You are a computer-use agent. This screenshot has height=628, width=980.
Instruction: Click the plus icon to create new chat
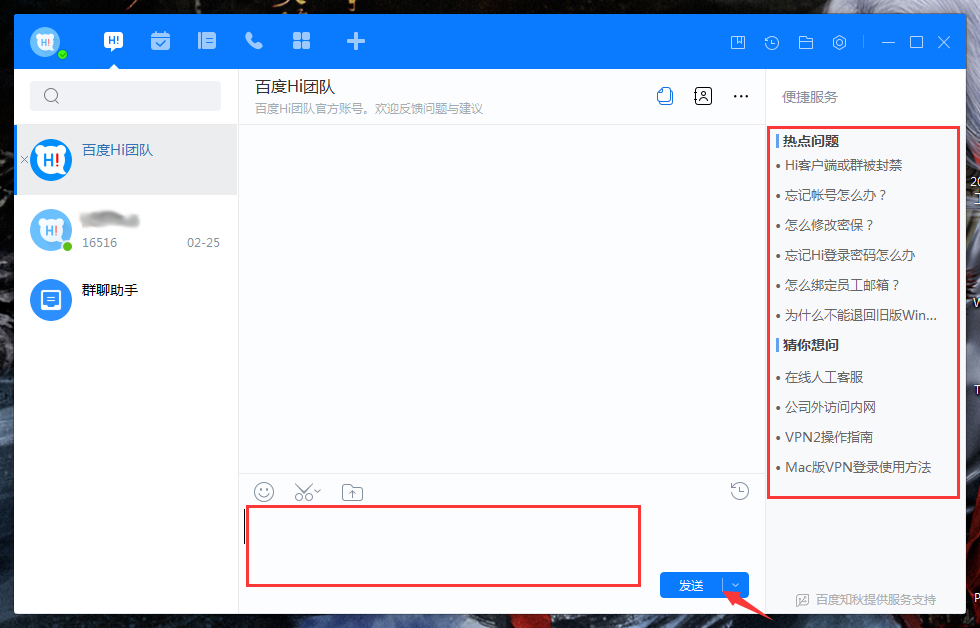[355, 41]
